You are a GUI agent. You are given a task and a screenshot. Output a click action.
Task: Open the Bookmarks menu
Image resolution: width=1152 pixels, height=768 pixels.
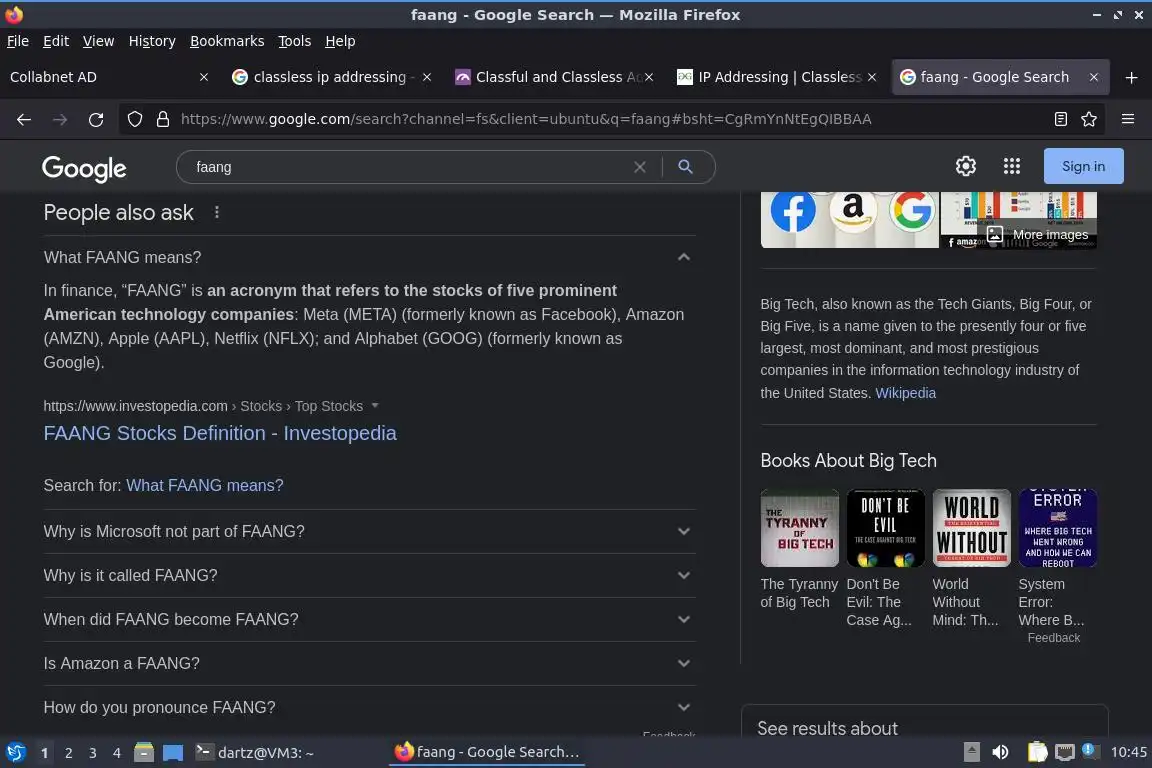227,41
